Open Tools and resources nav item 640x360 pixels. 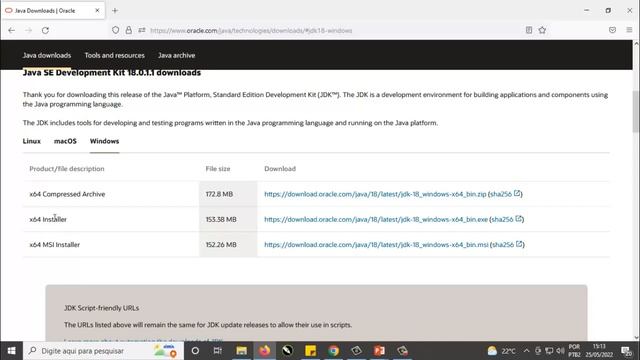click(114, 55)
